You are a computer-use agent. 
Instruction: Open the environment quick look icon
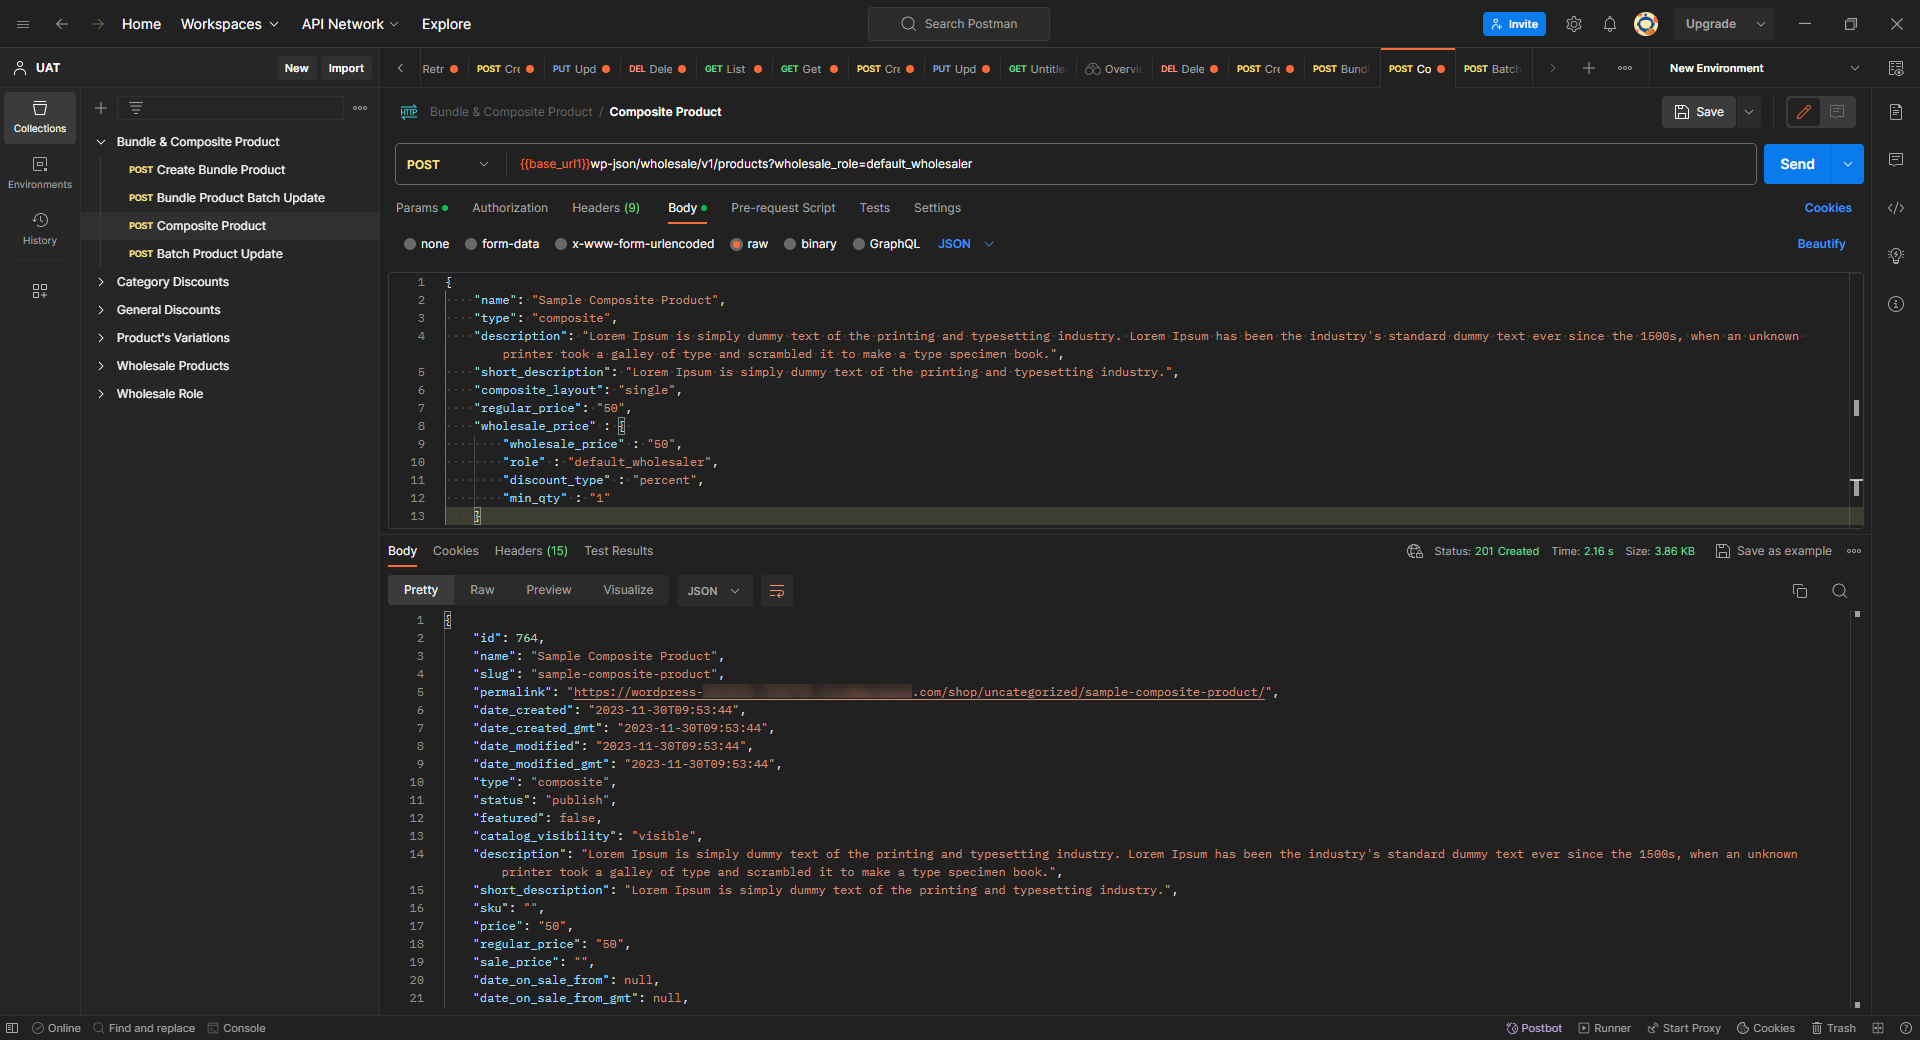pos(1896,68)
